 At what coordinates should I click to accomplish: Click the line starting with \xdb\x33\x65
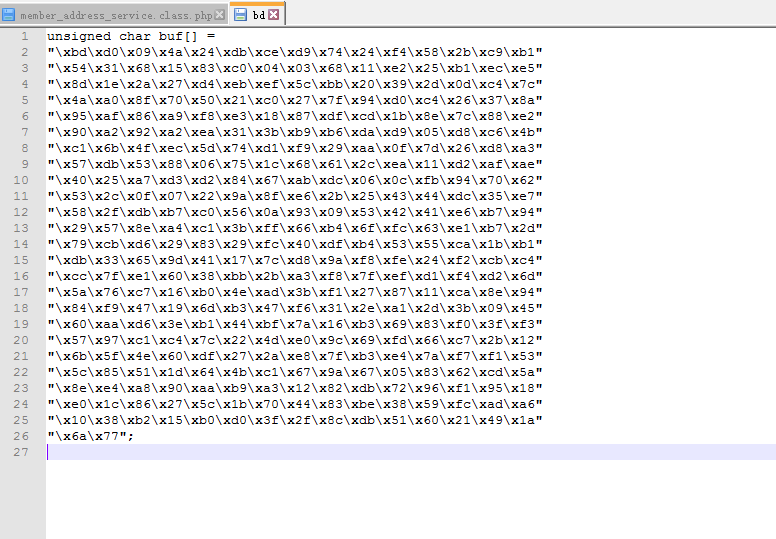(295, 260)
